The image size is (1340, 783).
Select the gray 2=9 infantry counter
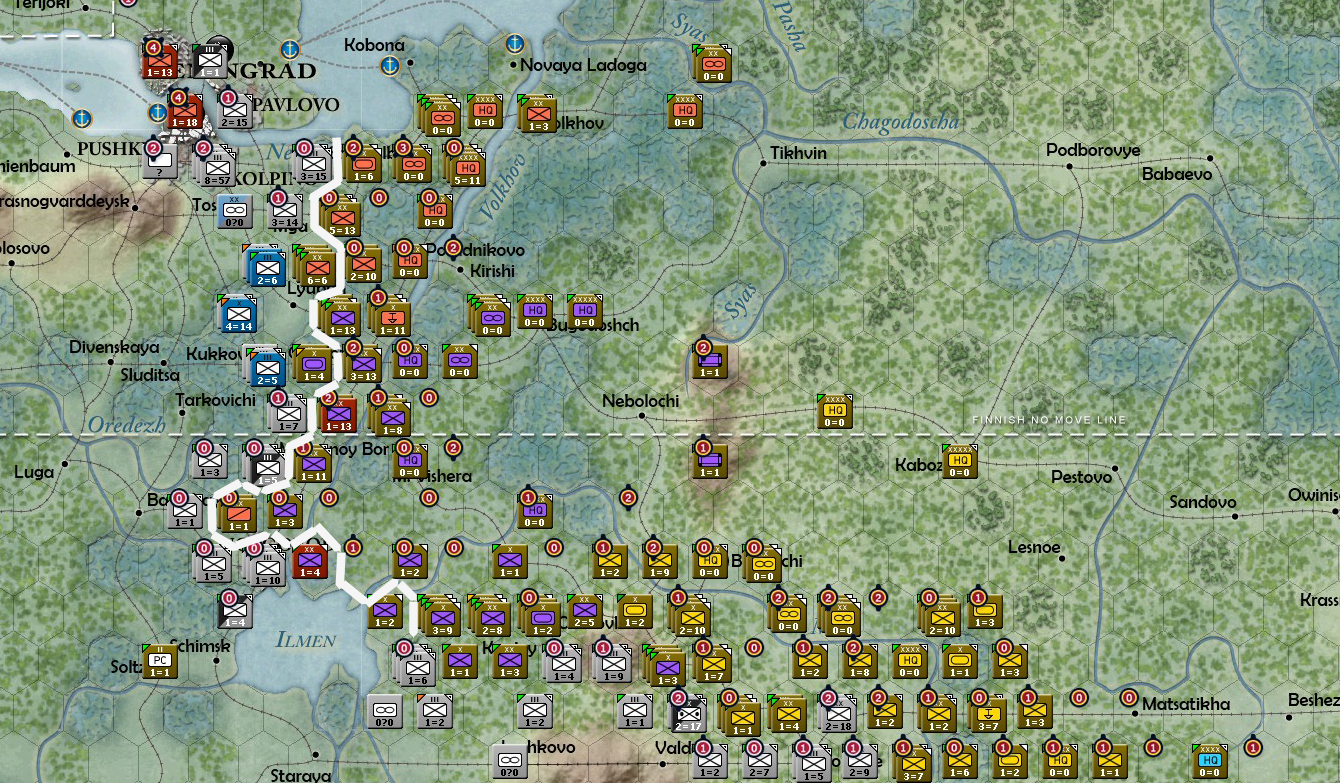861,762
